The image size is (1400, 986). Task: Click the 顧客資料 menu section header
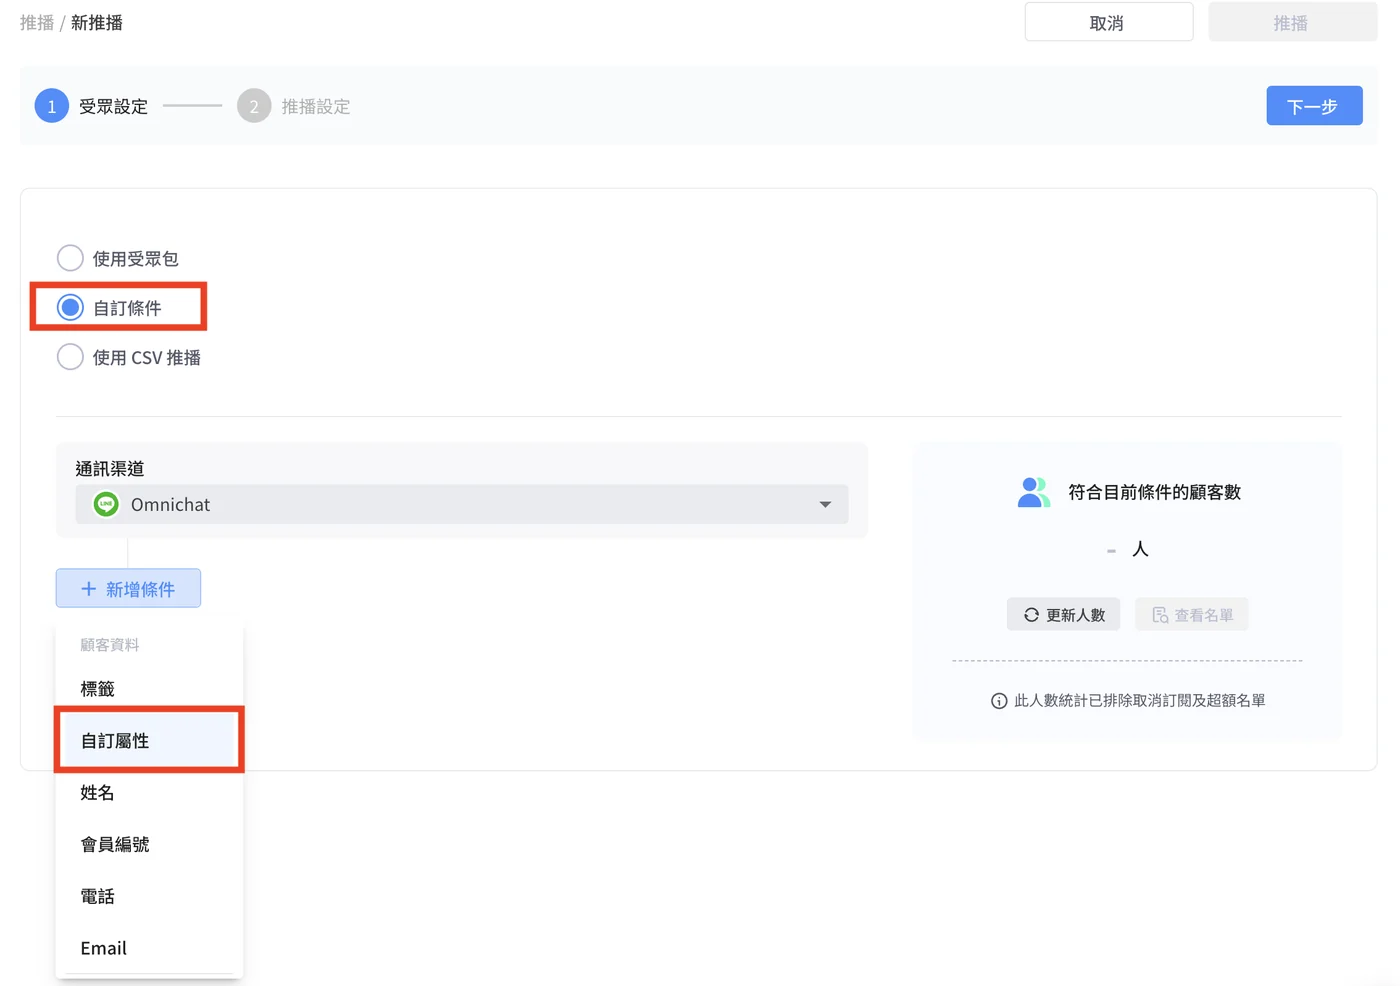point(110,645)
